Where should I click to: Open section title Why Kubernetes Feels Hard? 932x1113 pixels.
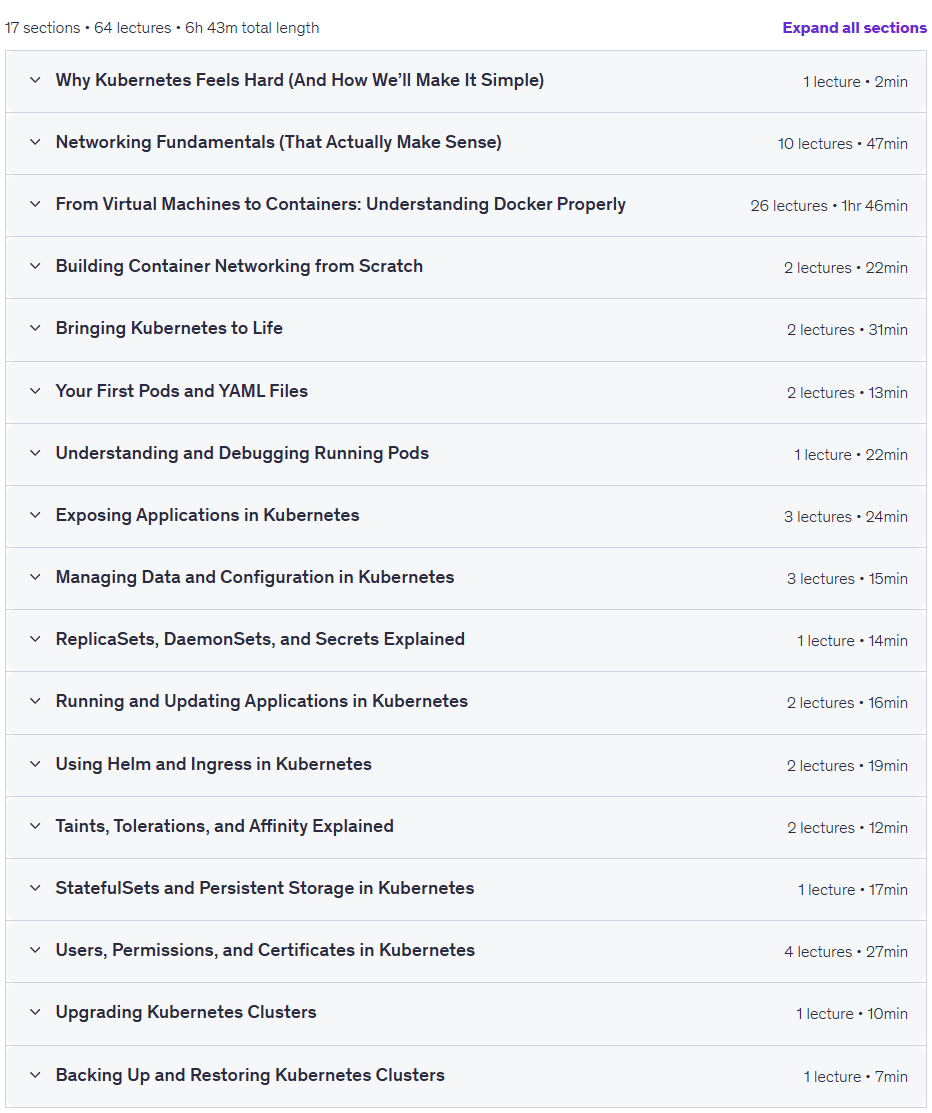[x=300, y=80]
